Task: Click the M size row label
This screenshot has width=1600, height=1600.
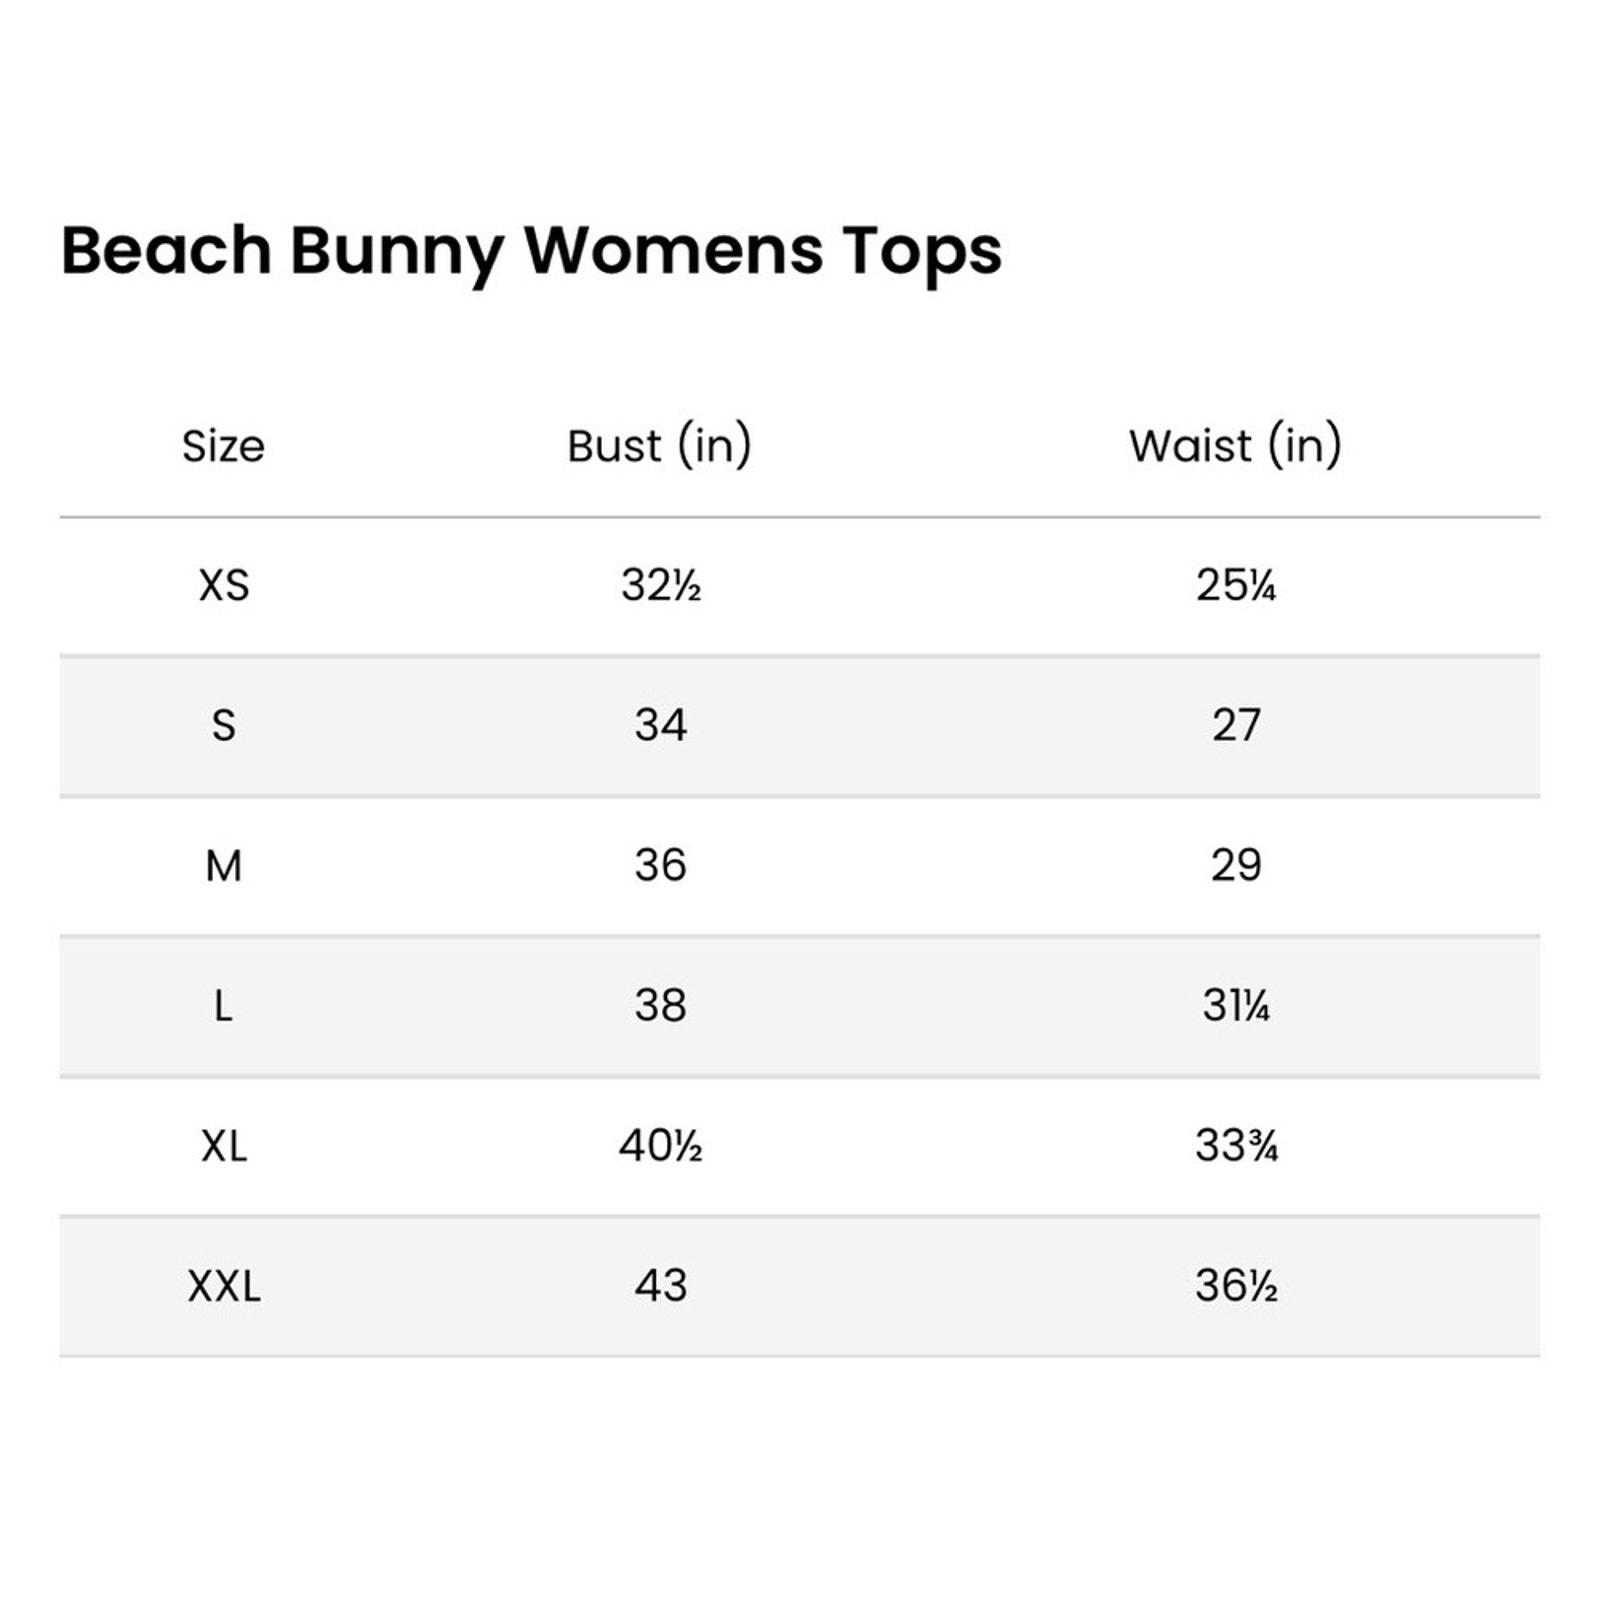Action: click(224, 866)
